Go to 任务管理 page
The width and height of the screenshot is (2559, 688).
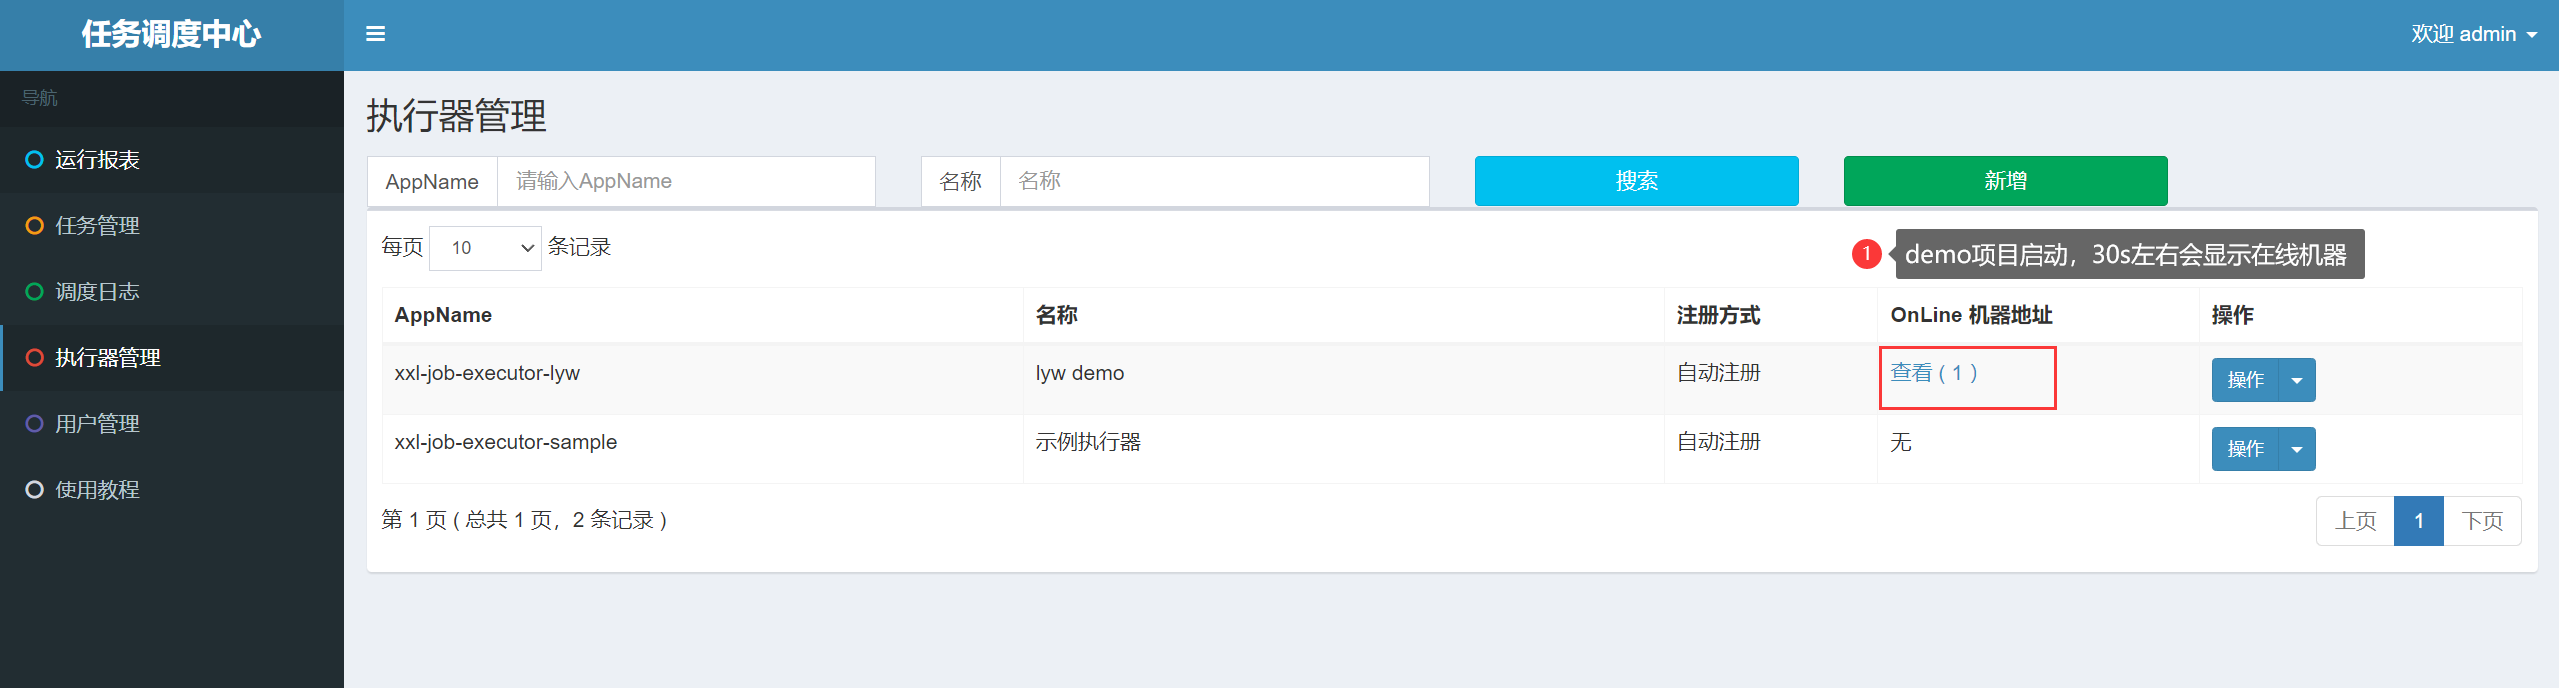coord(172,226)
